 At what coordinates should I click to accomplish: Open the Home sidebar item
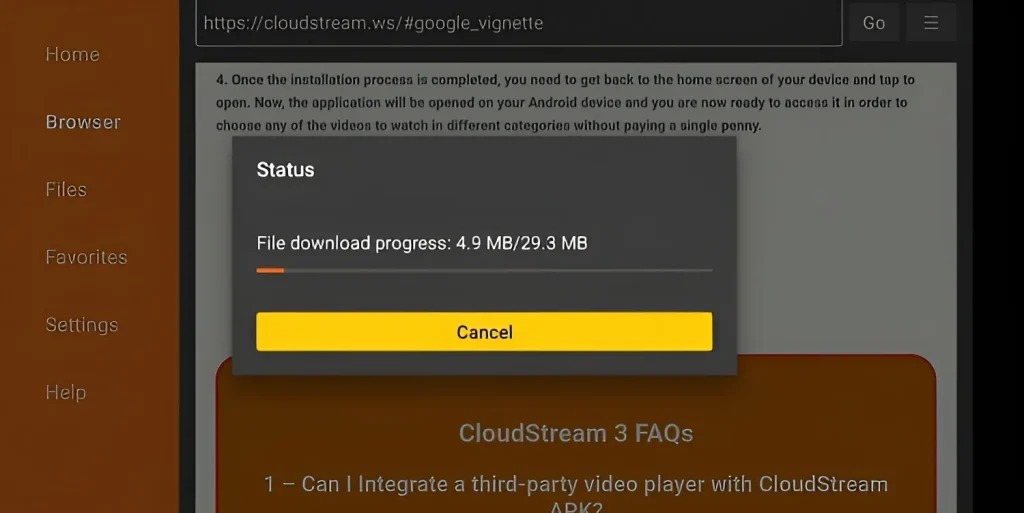72,54
